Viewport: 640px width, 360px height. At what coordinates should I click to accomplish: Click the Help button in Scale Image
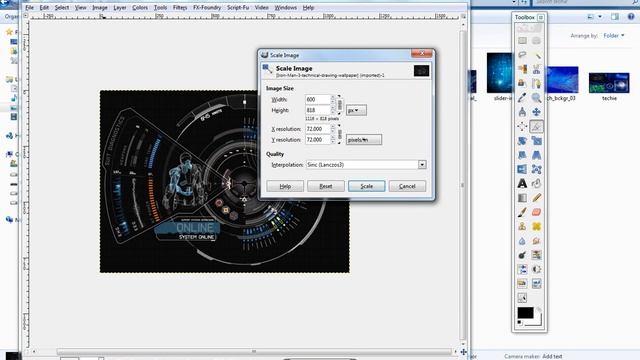click(285, 186)
